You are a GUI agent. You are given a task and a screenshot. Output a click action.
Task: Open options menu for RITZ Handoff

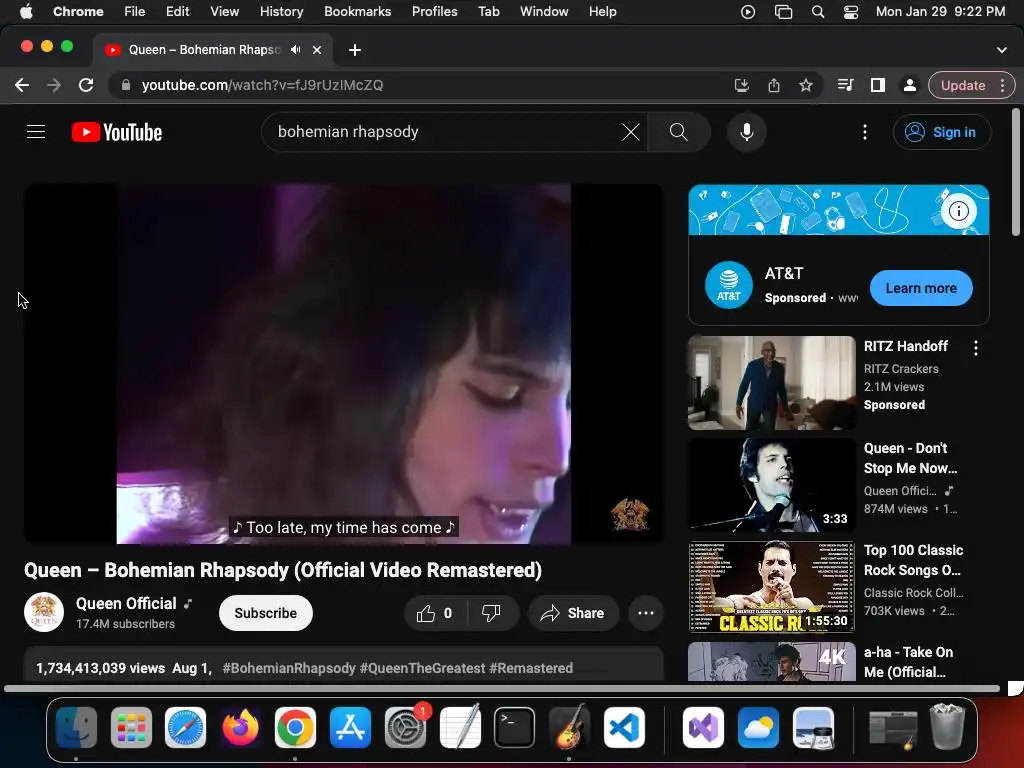tap(976, 348)
